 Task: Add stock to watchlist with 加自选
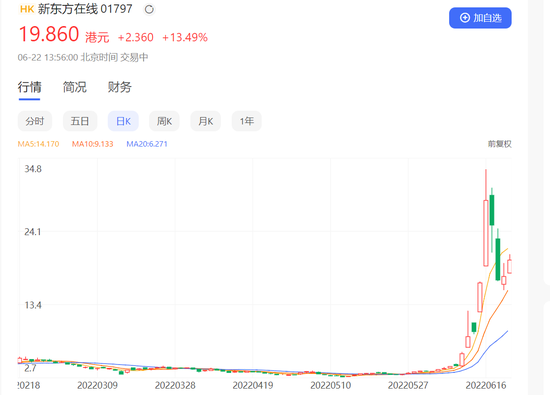point(480,18)
